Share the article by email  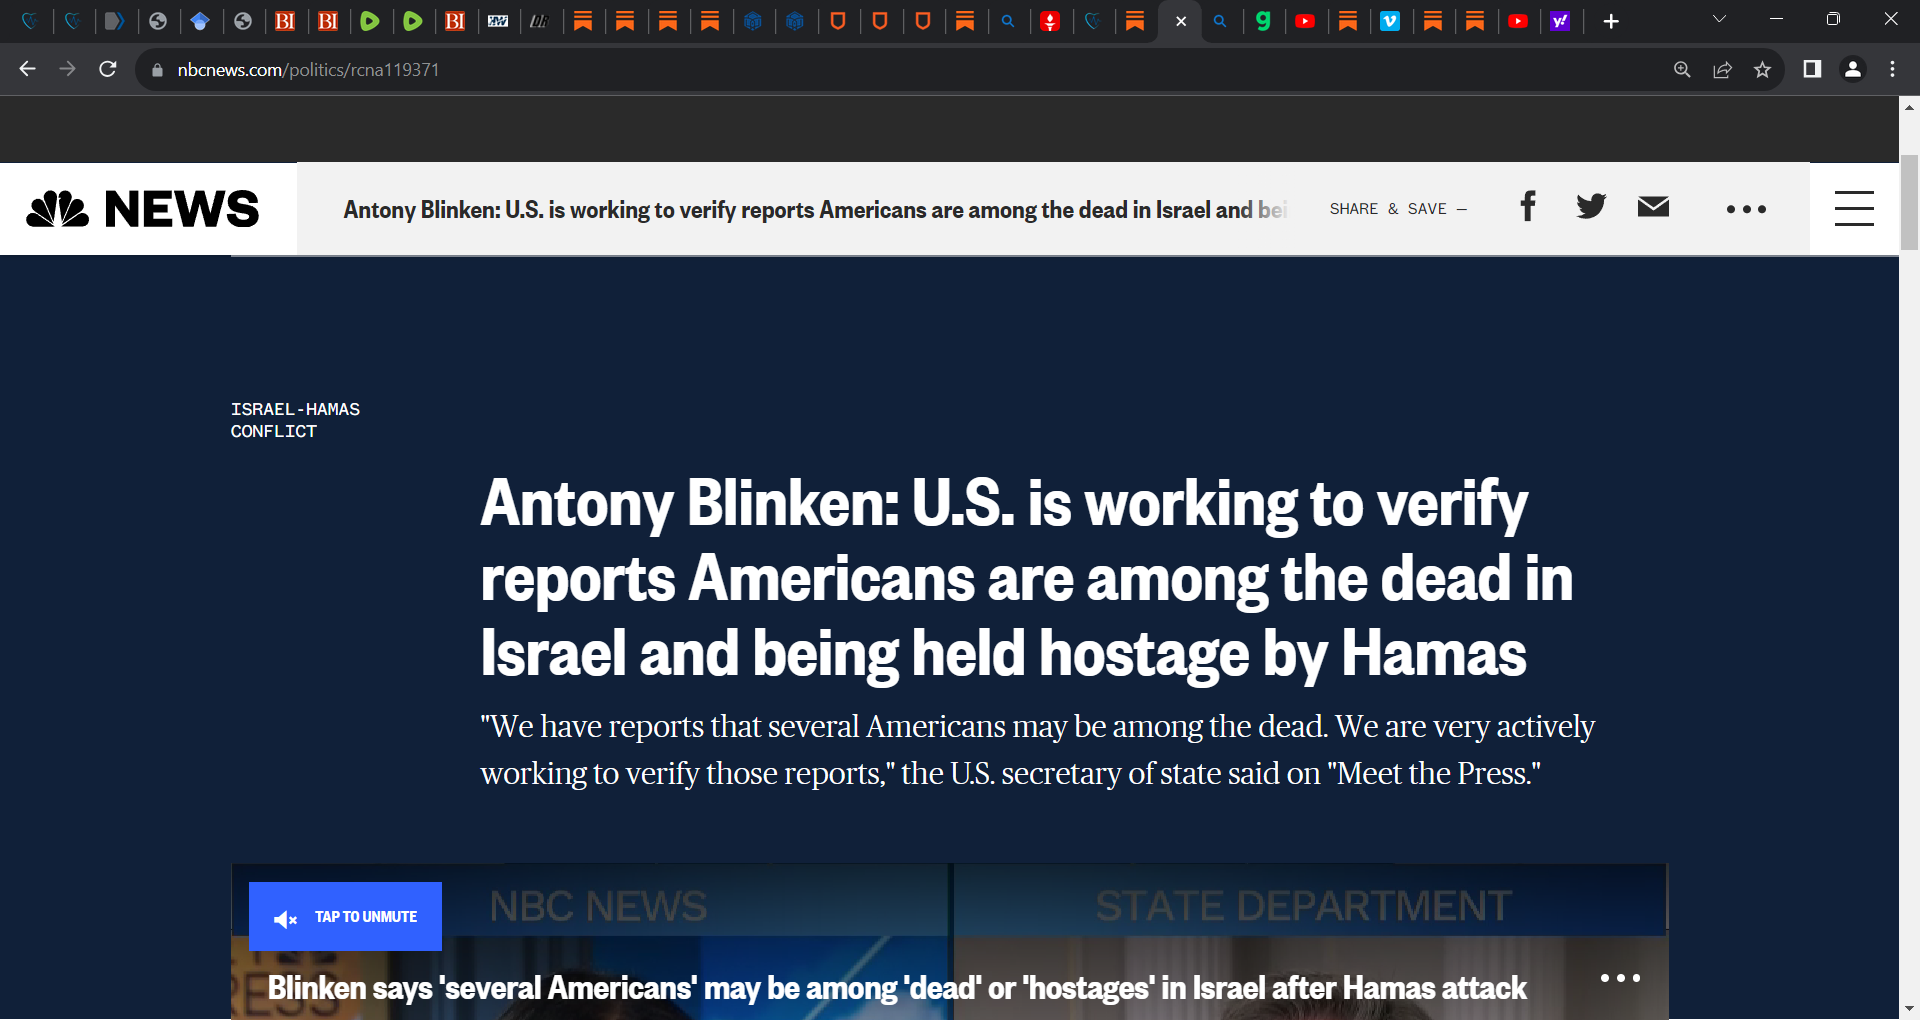click(1654, 207)
